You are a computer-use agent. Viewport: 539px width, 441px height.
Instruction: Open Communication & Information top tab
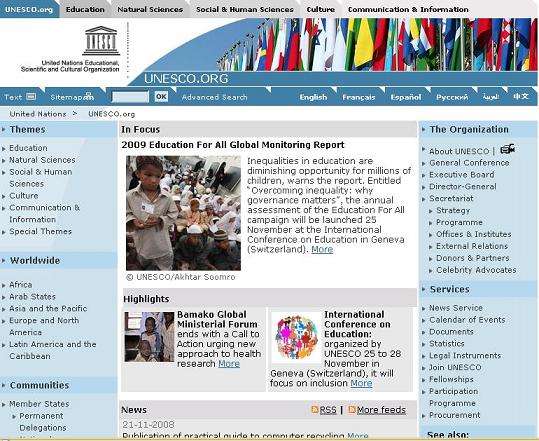pos(408,9)
